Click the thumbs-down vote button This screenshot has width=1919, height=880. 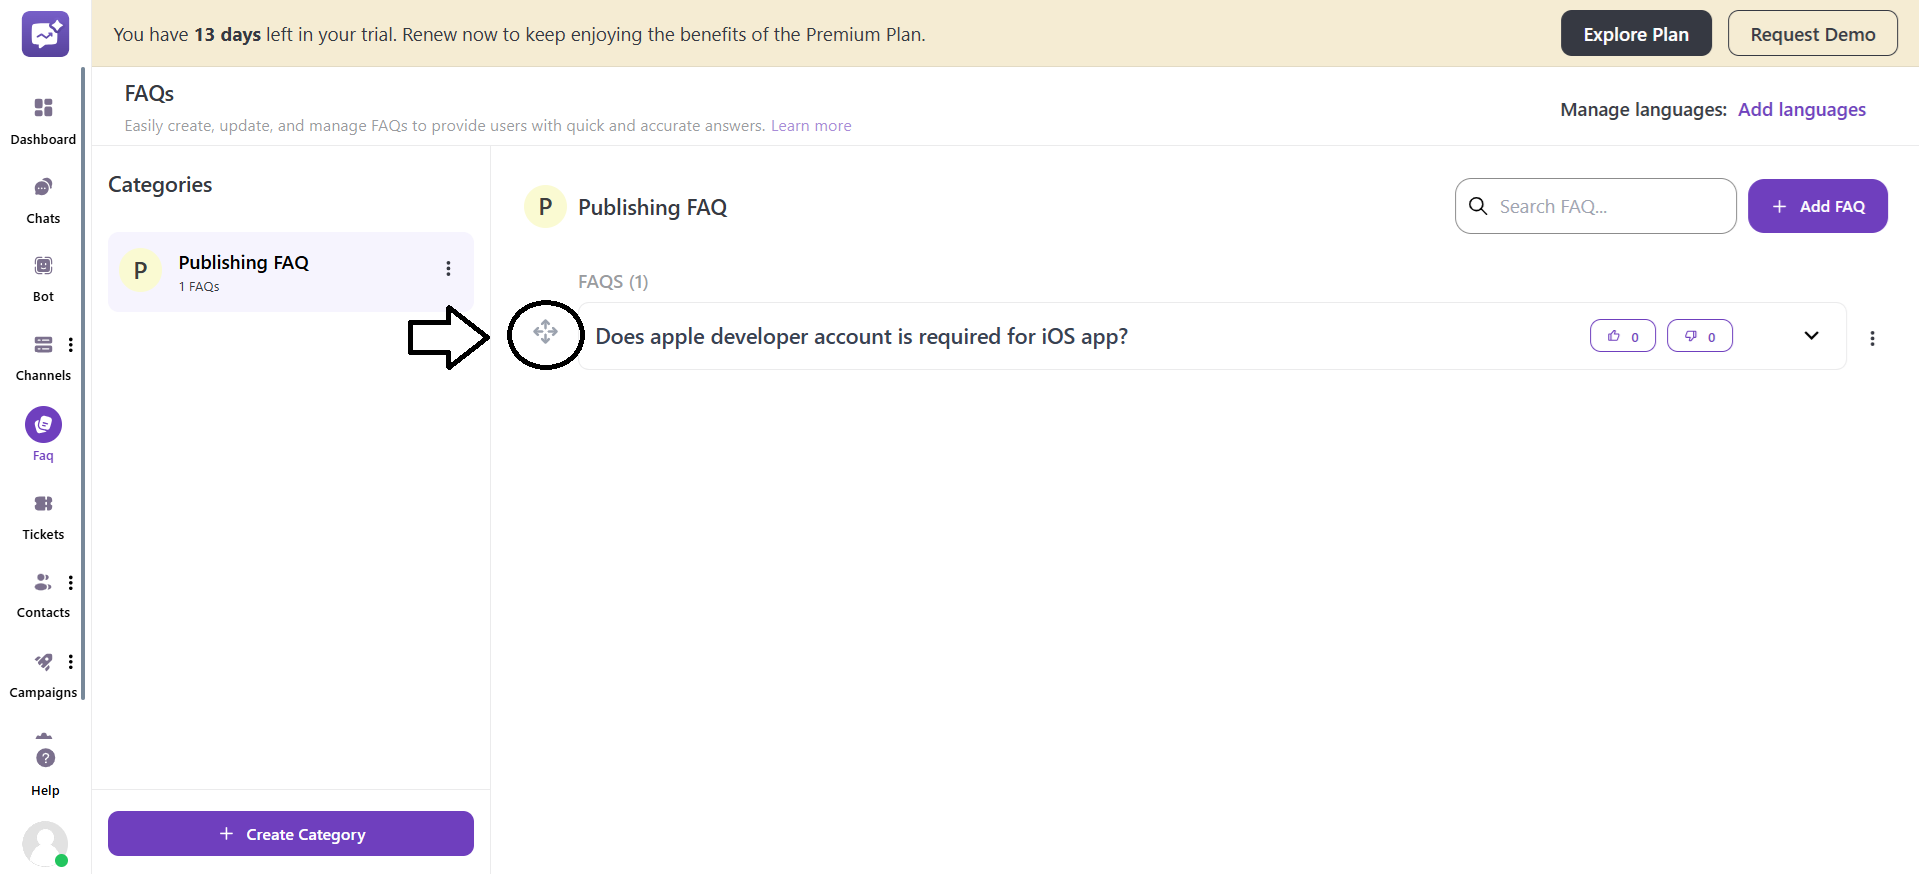point(1699,336)
